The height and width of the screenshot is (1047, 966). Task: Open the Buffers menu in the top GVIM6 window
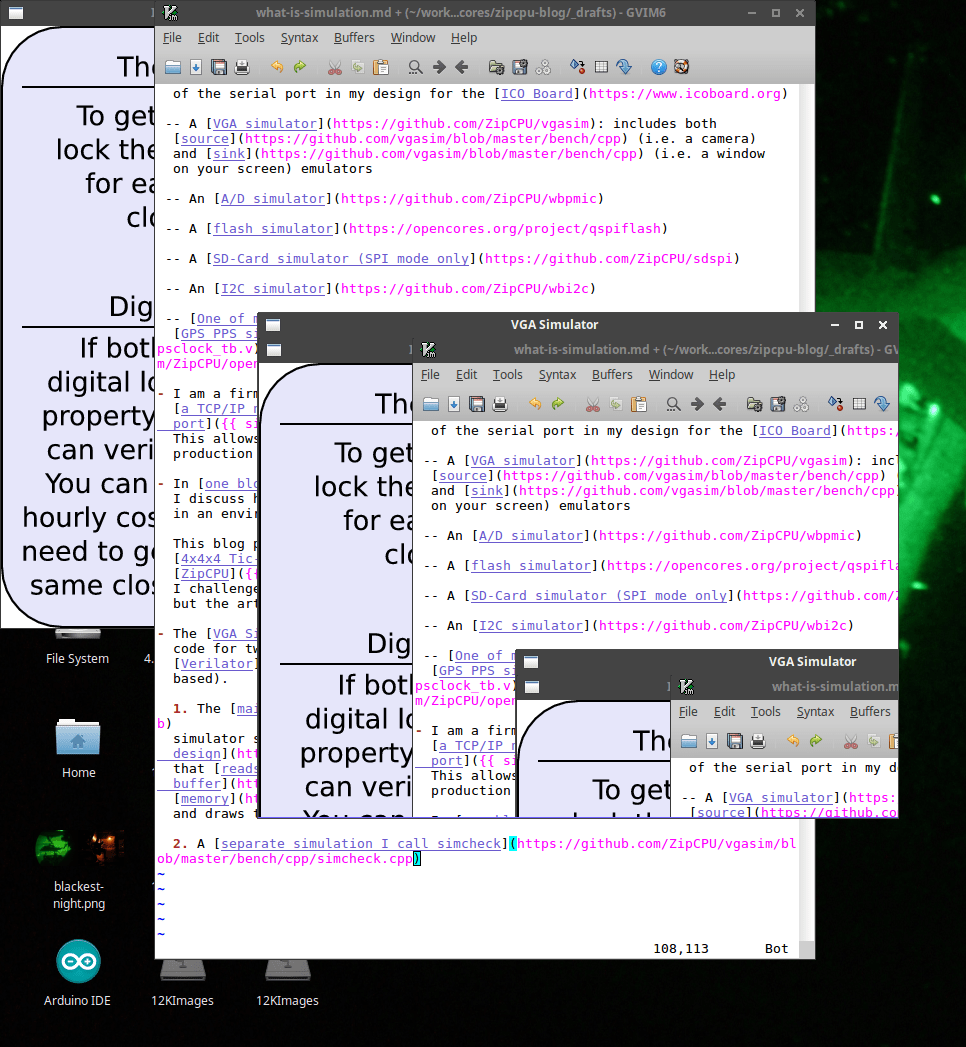(x=354, y=38)
